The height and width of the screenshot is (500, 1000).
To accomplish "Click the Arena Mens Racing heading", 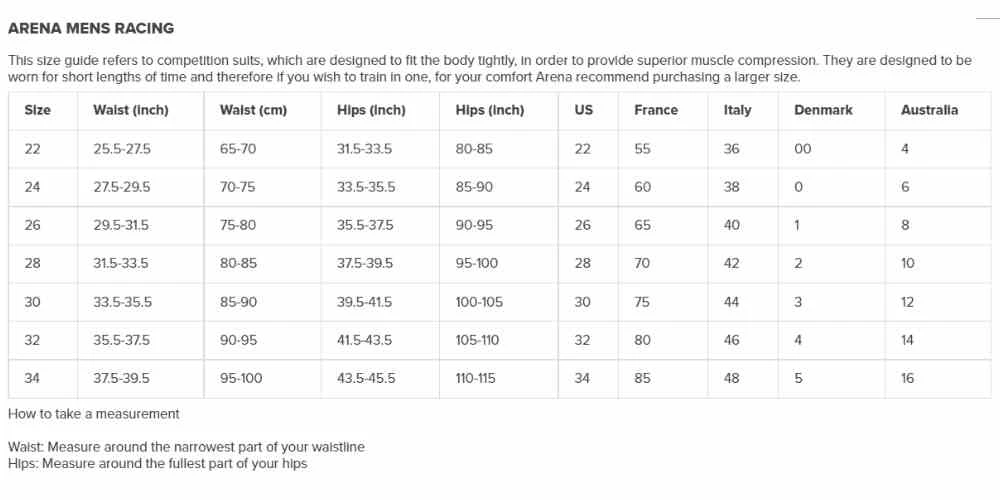I will (x=91, y=28).
